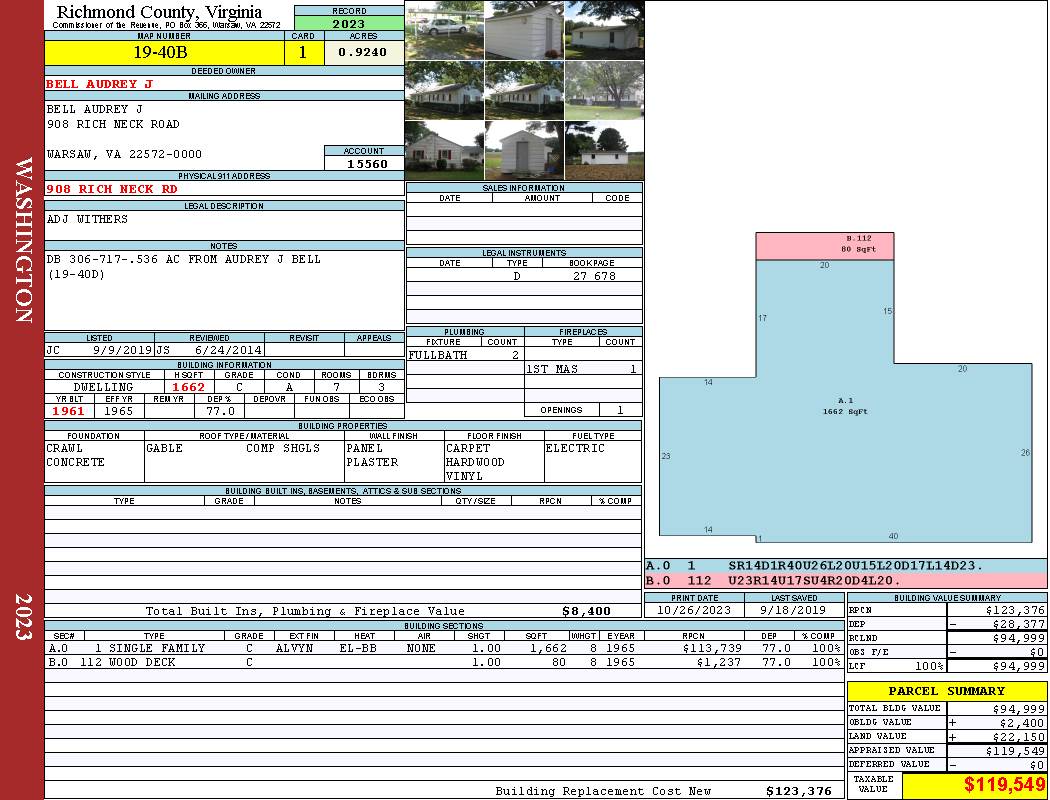Click the yellow PARCEL SUMMARY header
The height and width of the screenshot is (800, 1050).
coord(946,691)
